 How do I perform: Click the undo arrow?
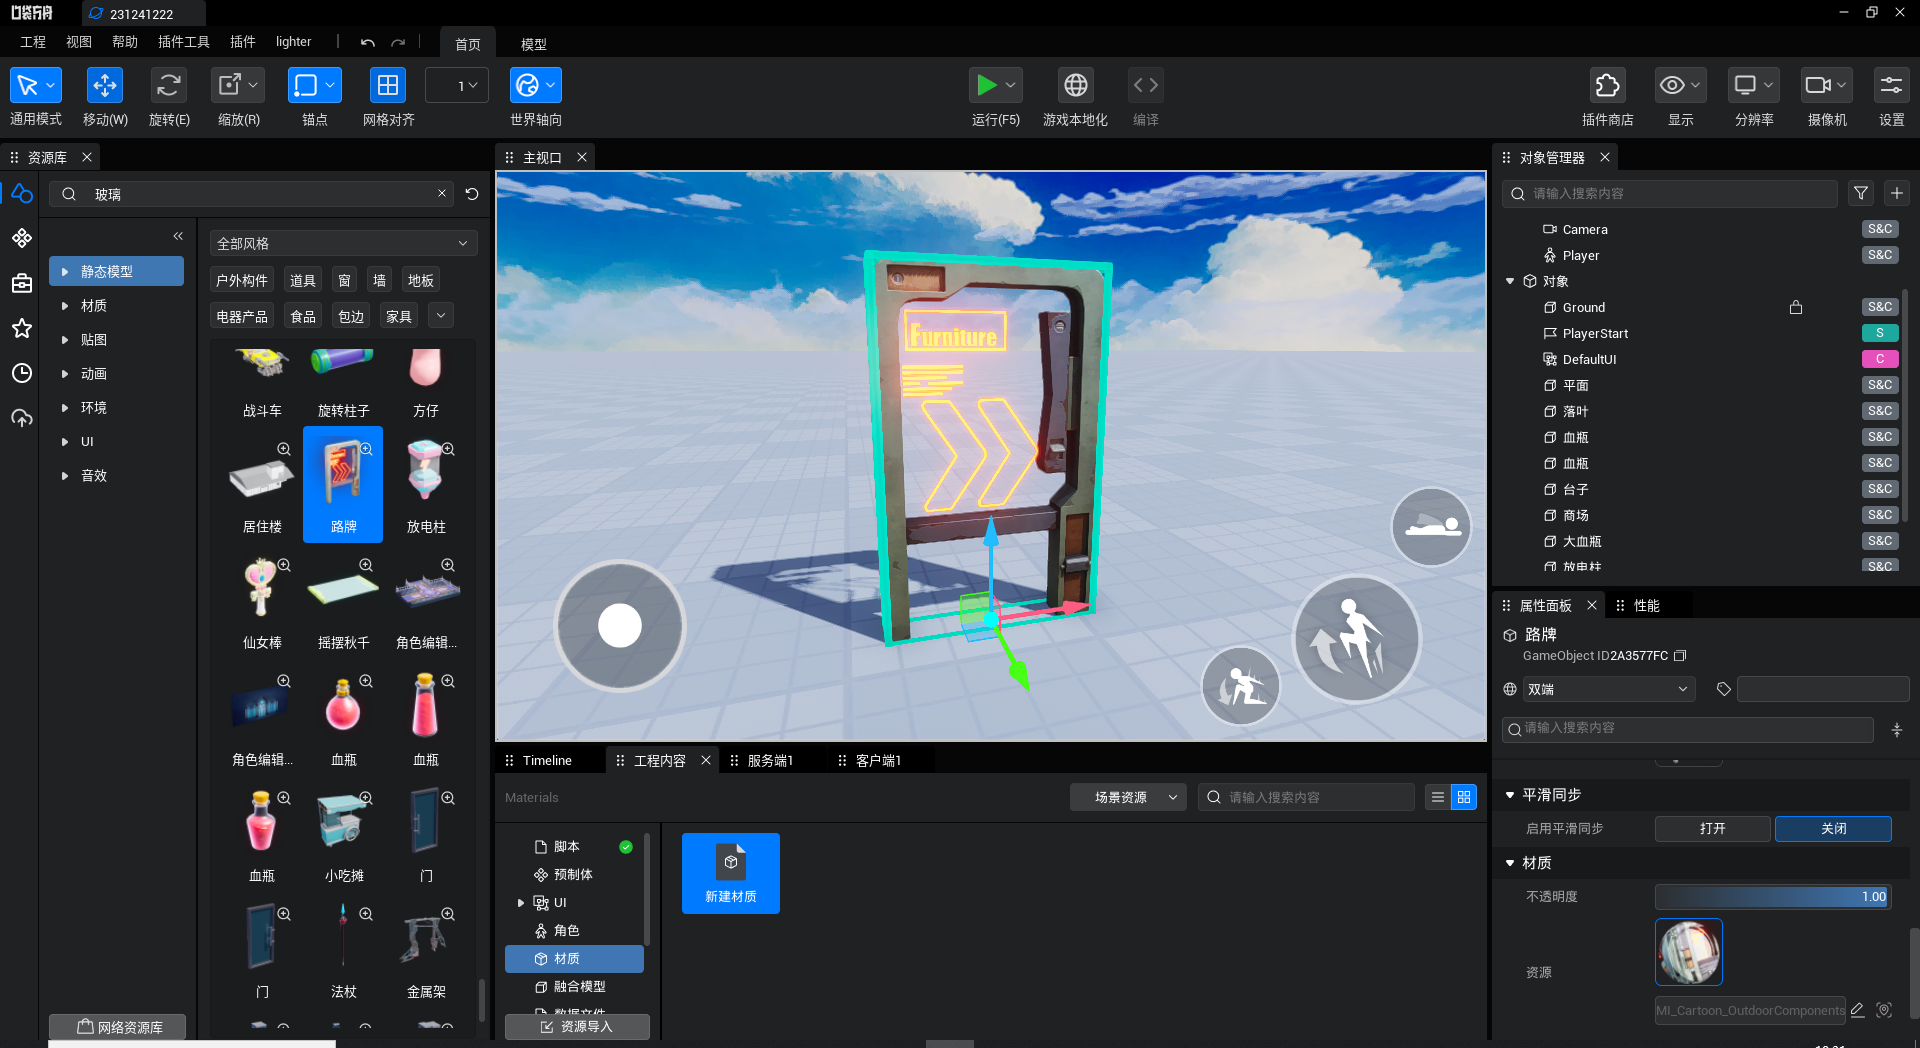368,42
